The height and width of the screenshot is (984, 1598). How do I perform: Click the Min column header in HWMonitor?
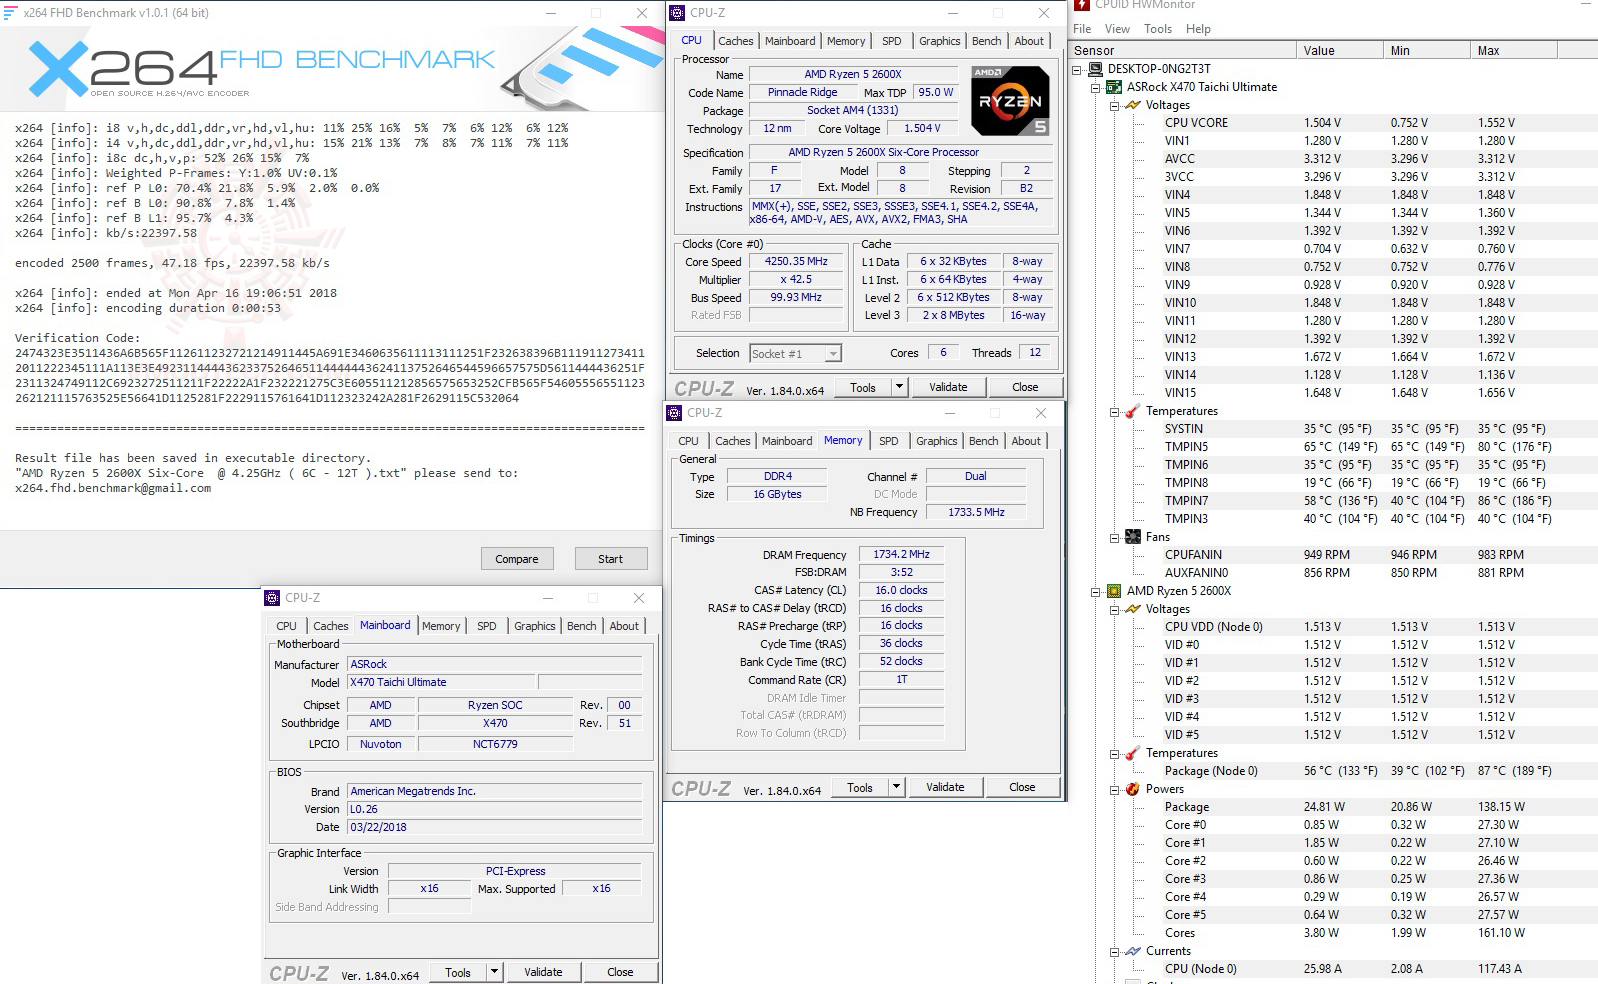[x=1428, y=51]
